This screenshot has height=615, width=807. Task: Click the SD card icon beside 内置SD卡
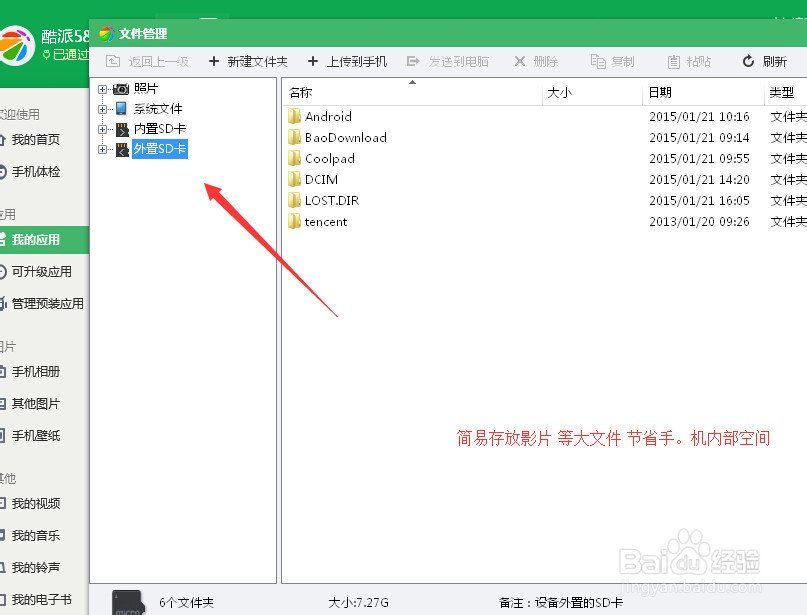click(122, 129)
